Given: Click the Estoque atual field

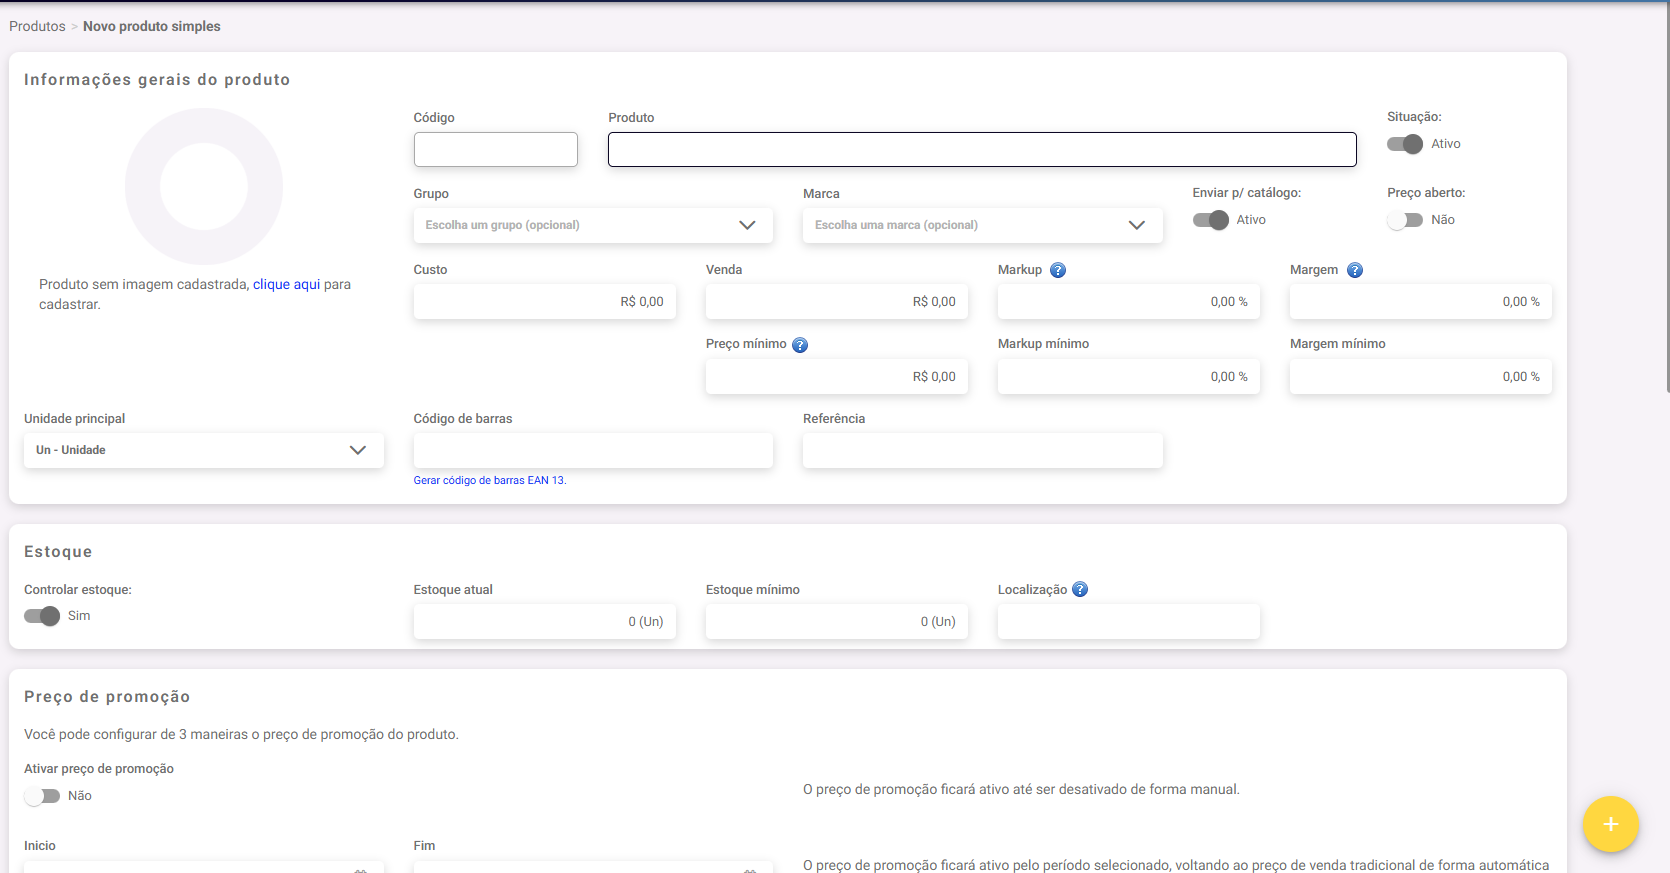Looking at the screenshot, I should click(544, 621).
